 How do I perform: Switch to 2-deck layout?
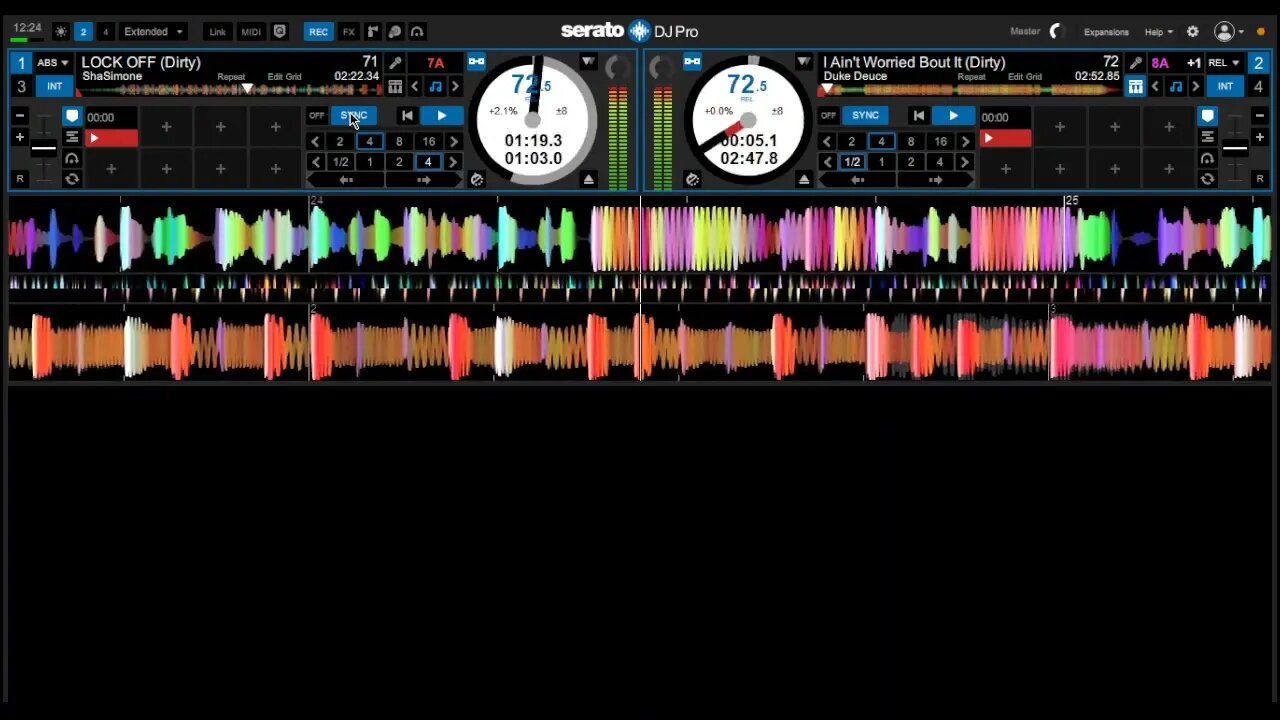[x=83, y=32]
